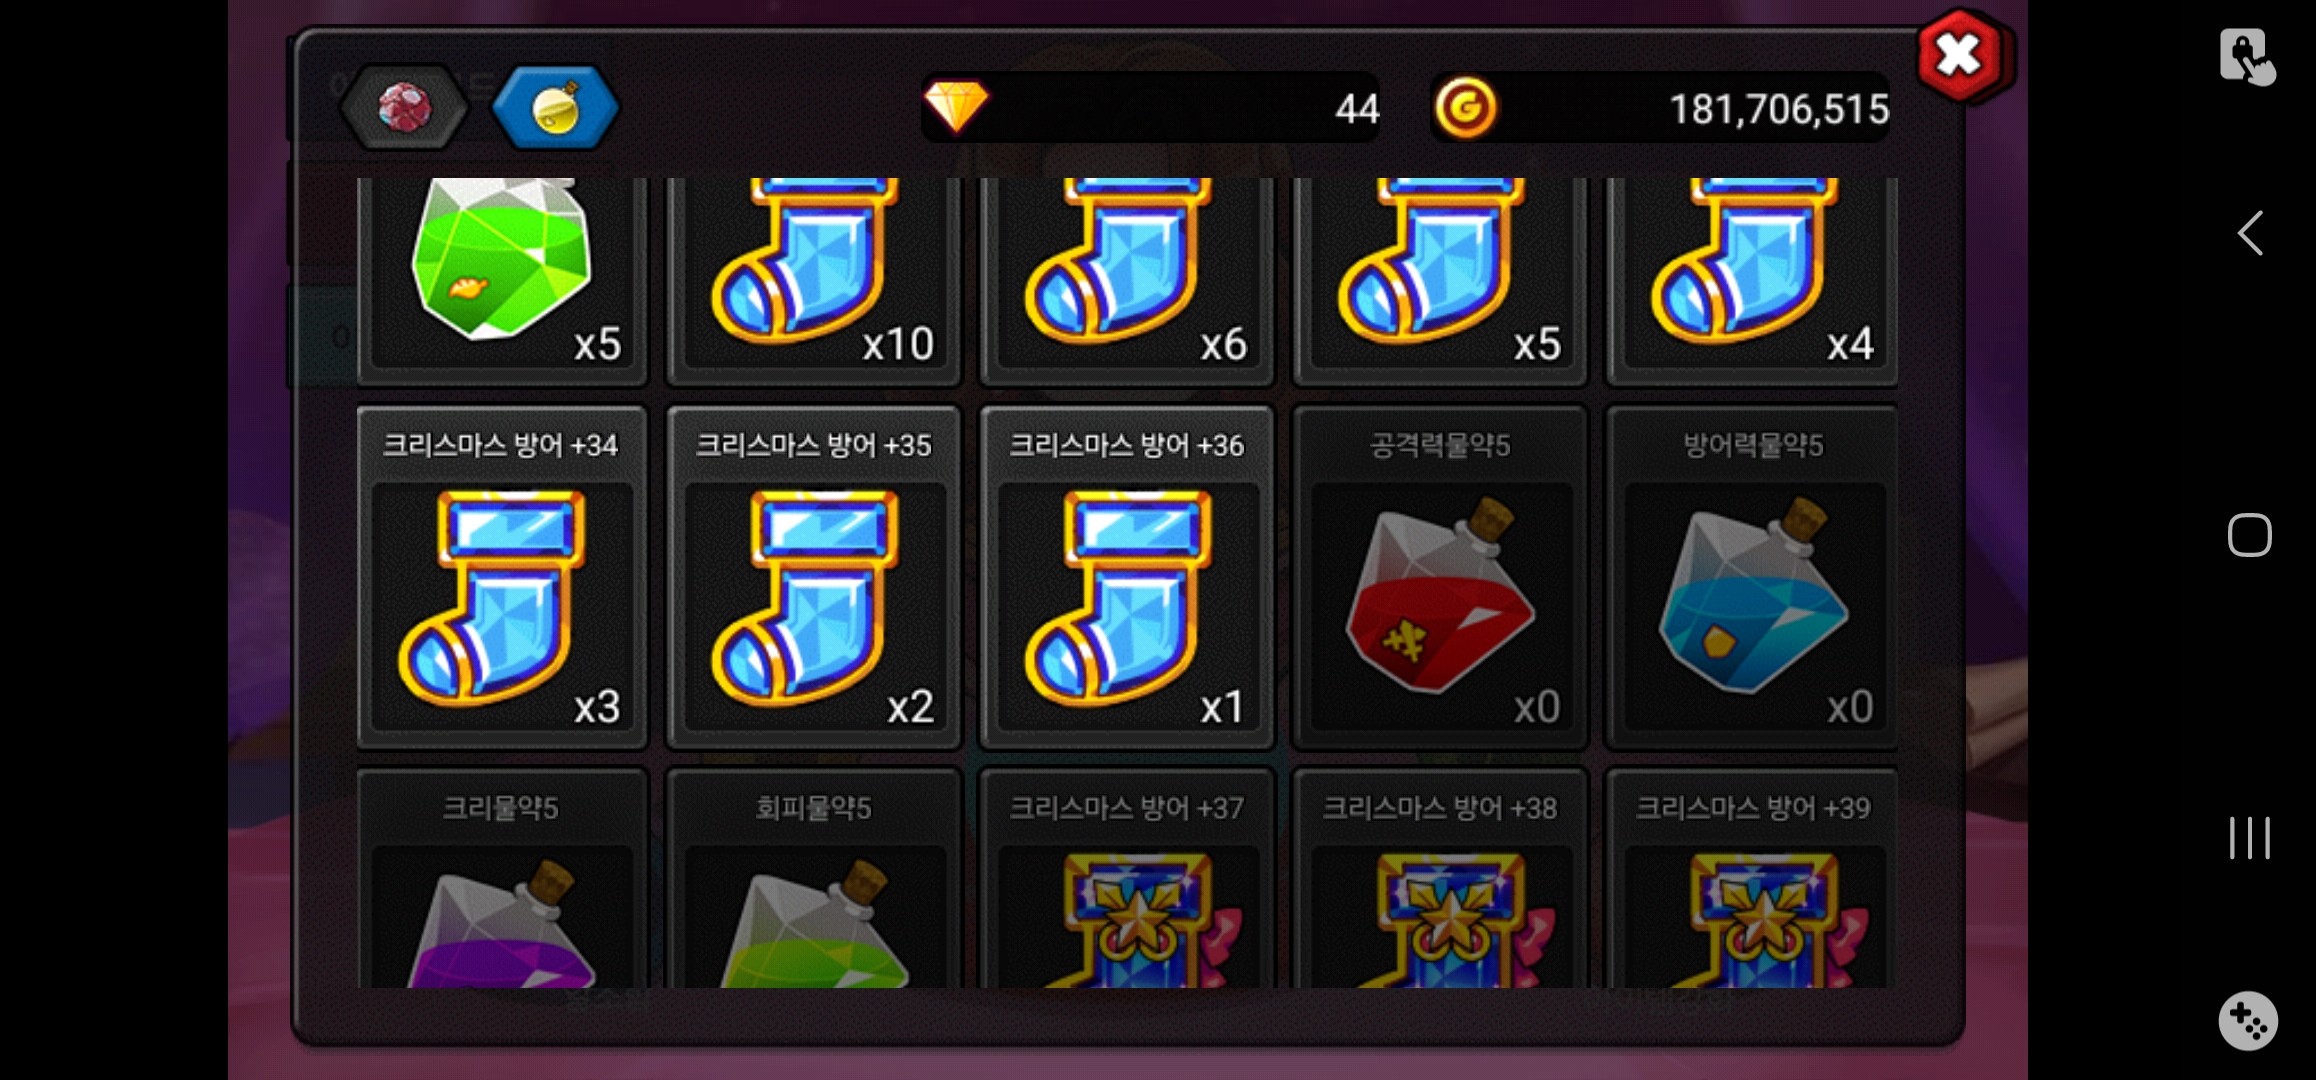This screenshot has height=1080, width=2316.
Task: Tap the gold G coin icon
Action: pos(1465,106)
